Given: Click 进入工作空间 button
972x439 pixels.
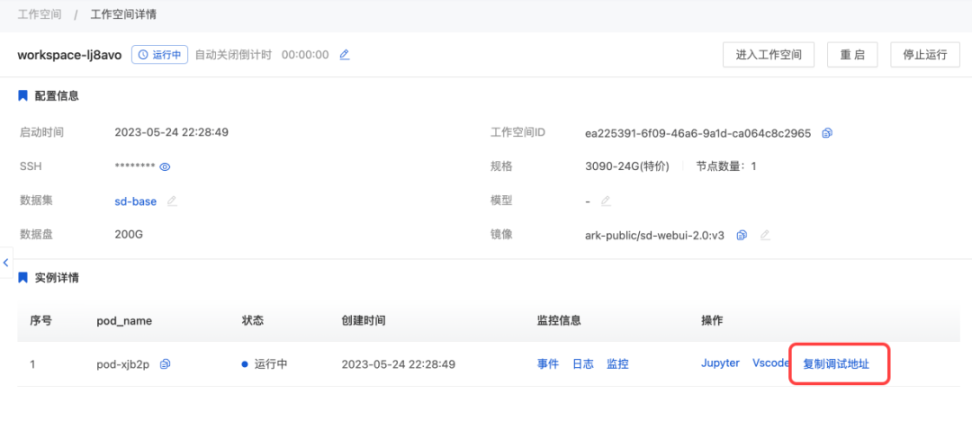Looking at the screenshot, I should click(768, 55).
